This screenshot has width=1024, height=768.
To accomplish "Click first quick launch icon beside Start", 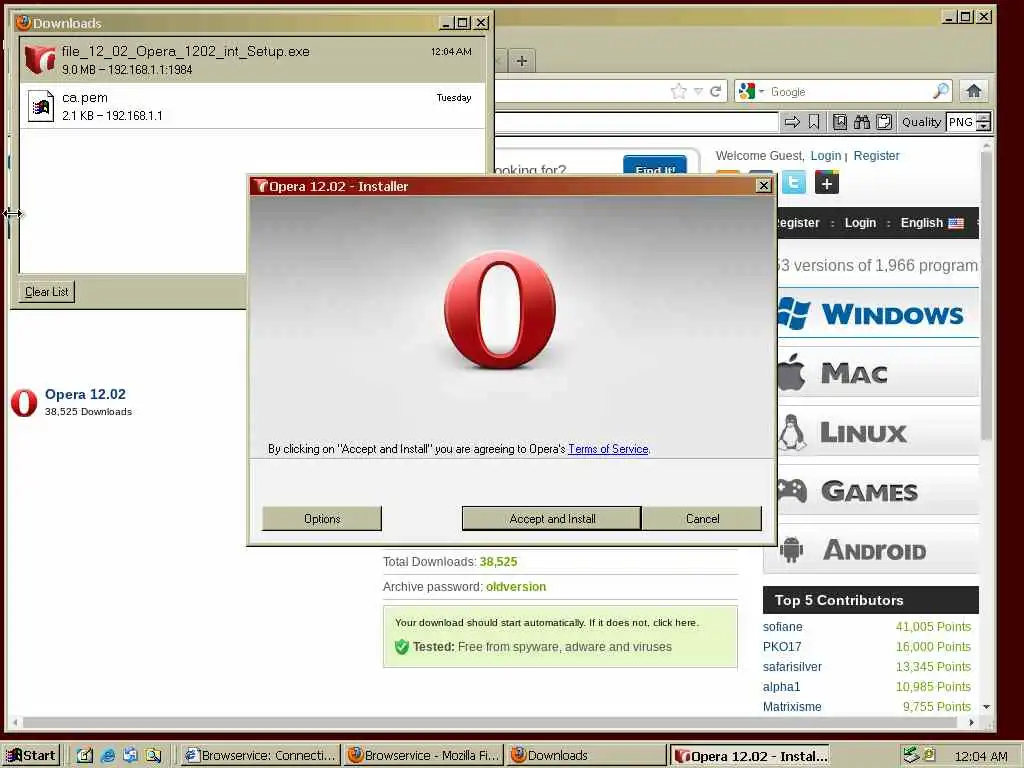I will 85,756.
